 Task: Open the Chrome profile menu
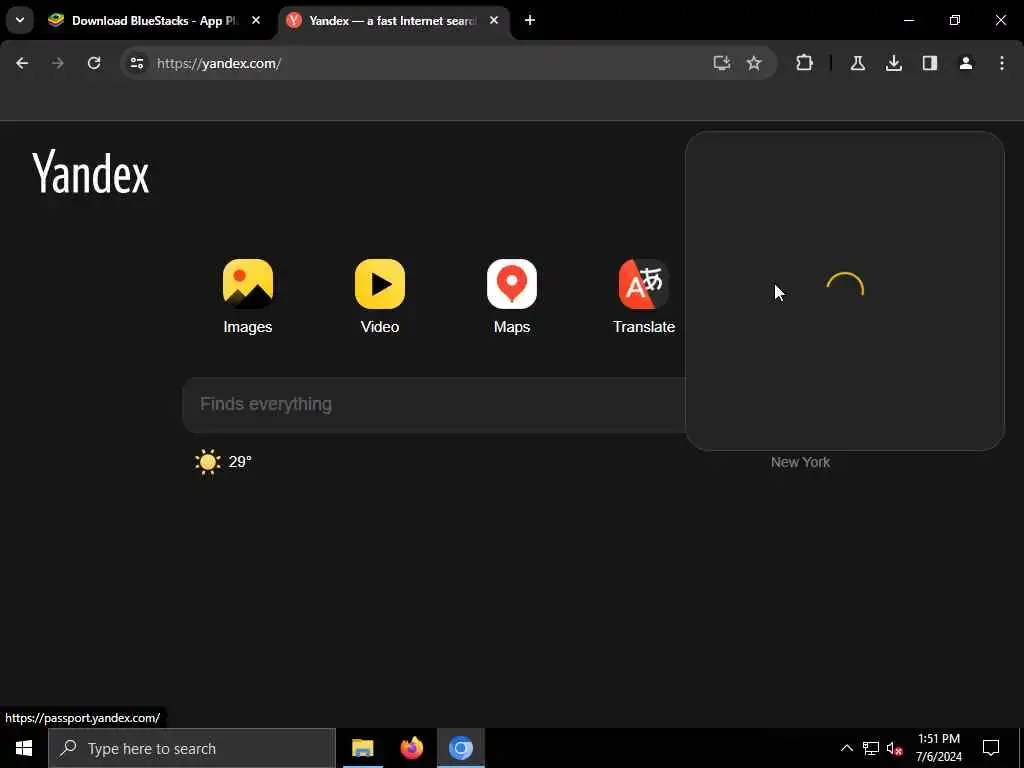tap(965, 63)
